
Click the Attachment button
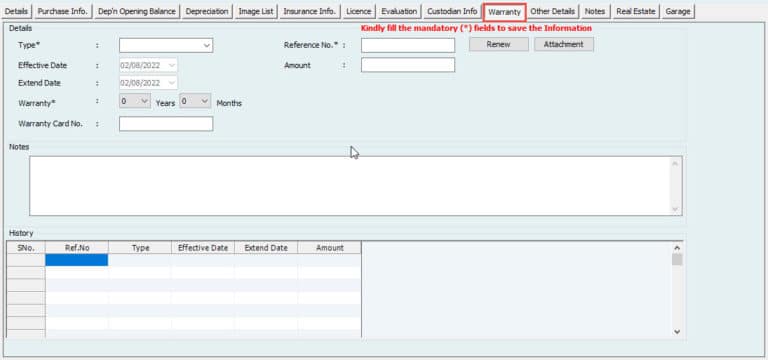coord(564,45)
